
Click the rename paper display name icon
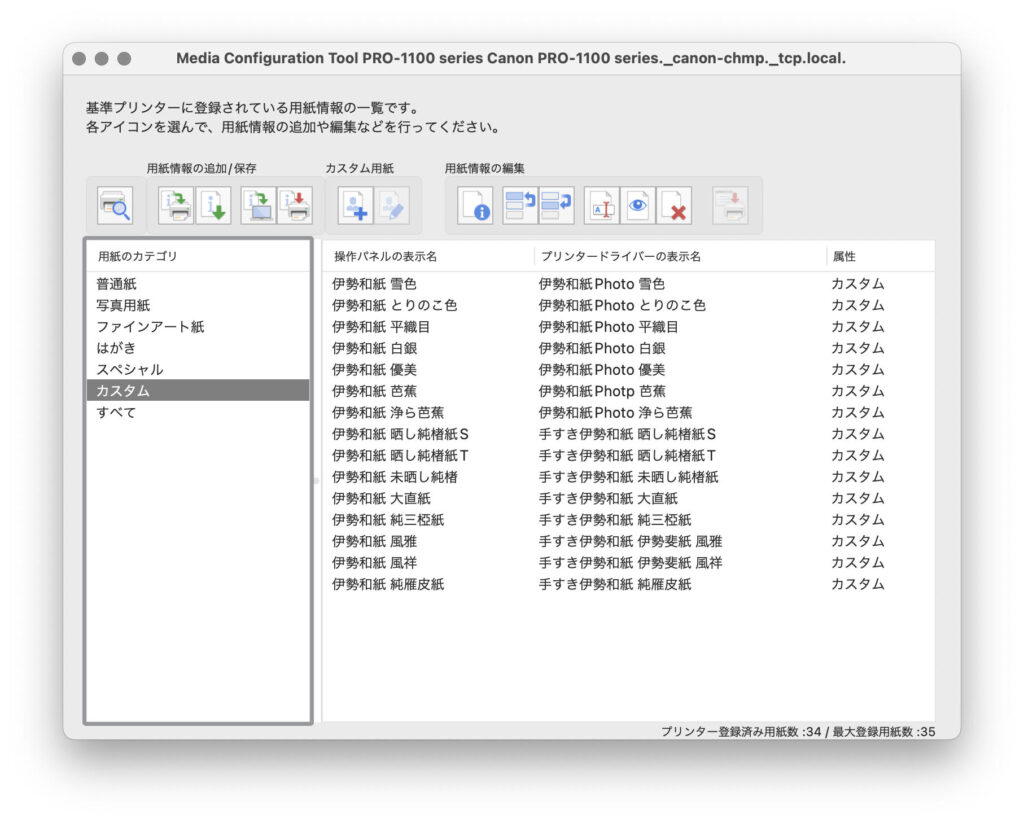pos(601,205)
